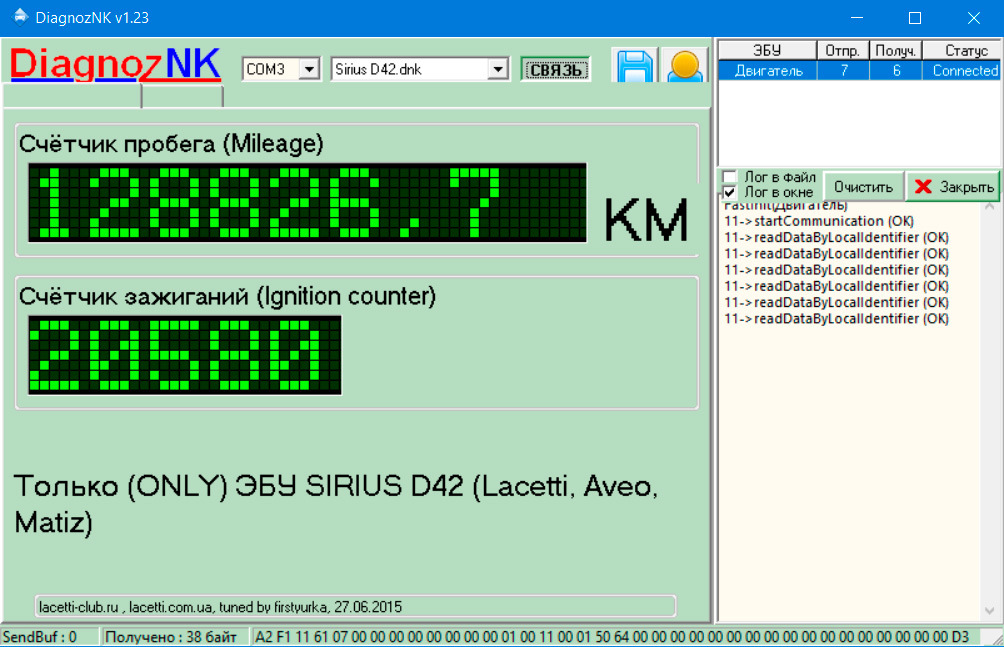This screenshot has height=647, width=1004.
Task: Expand the Sirius D42.dnk file dropdown
Action: pos(497,69)
